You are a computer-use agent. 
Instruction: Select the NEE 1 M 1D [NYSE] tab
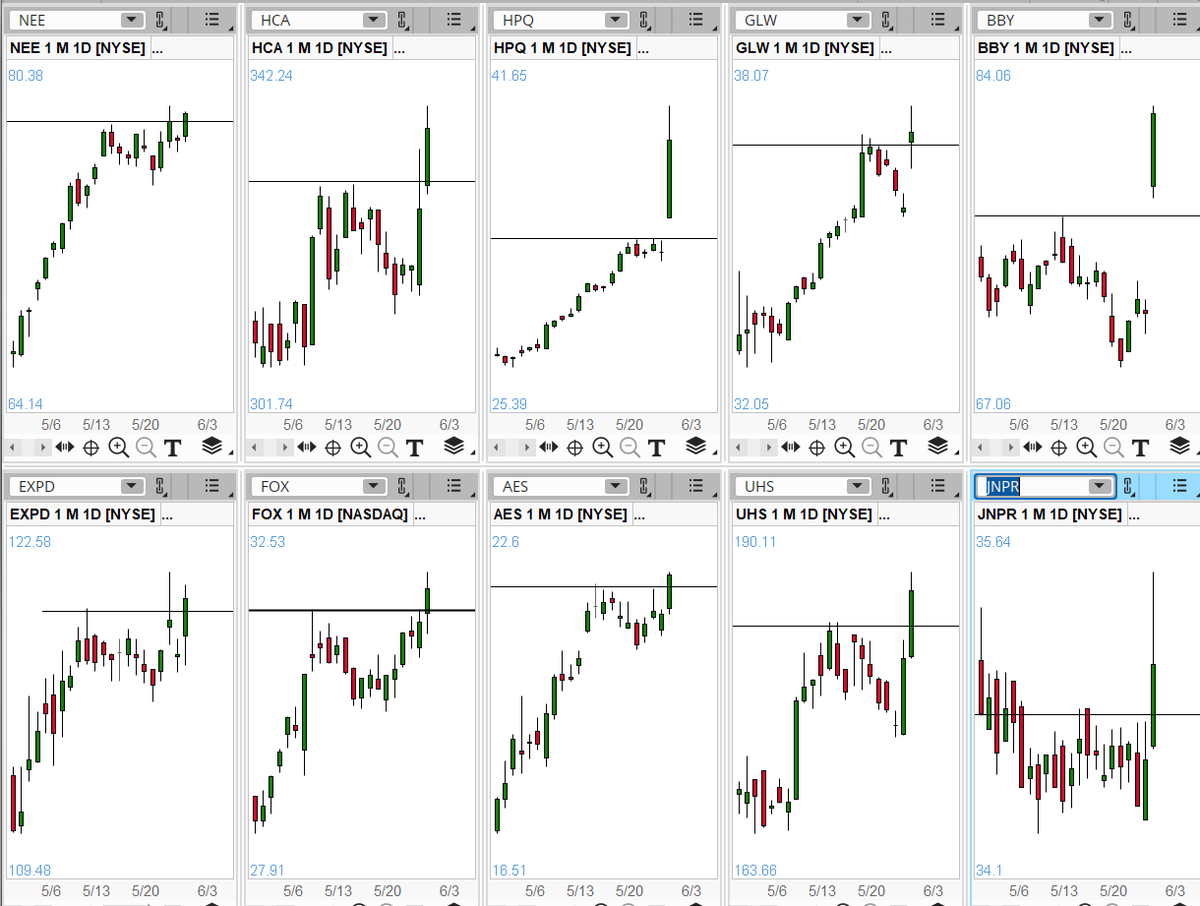pyautogui.click(x=77, y=48)
